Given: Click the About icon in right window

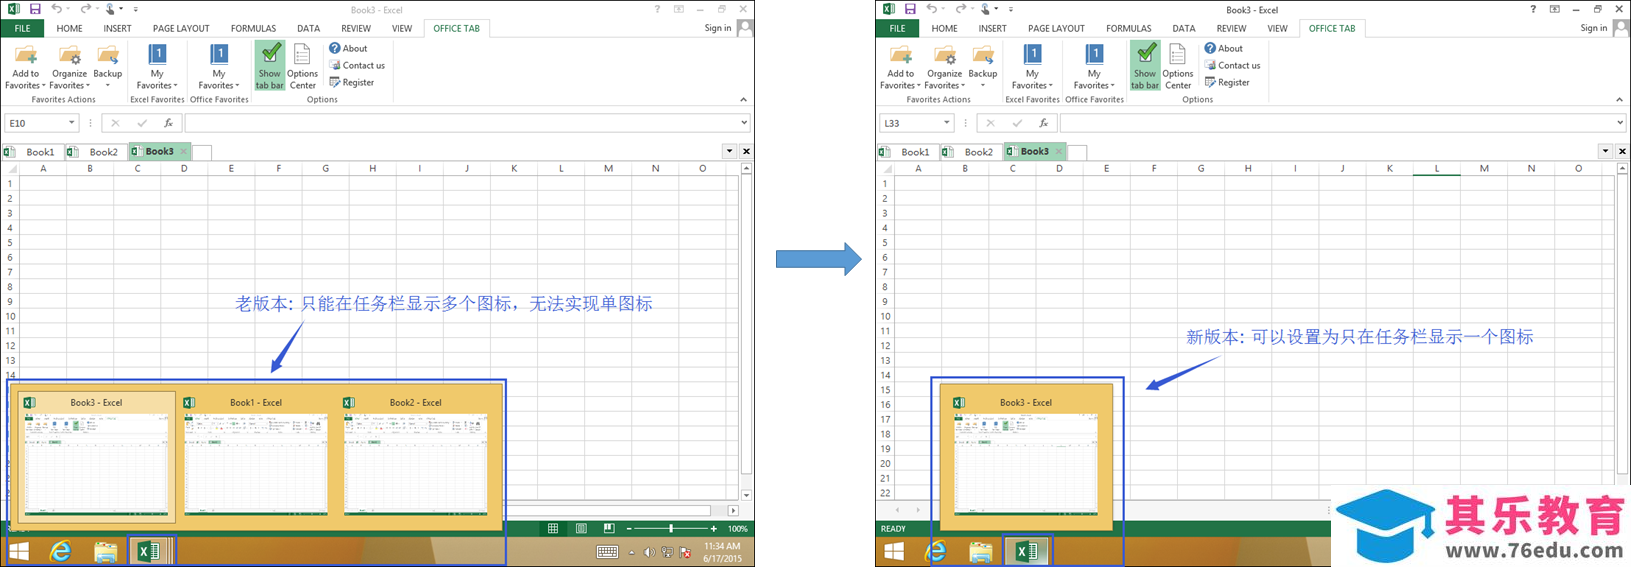Looking at the screenshot, I should point(1210,48).
